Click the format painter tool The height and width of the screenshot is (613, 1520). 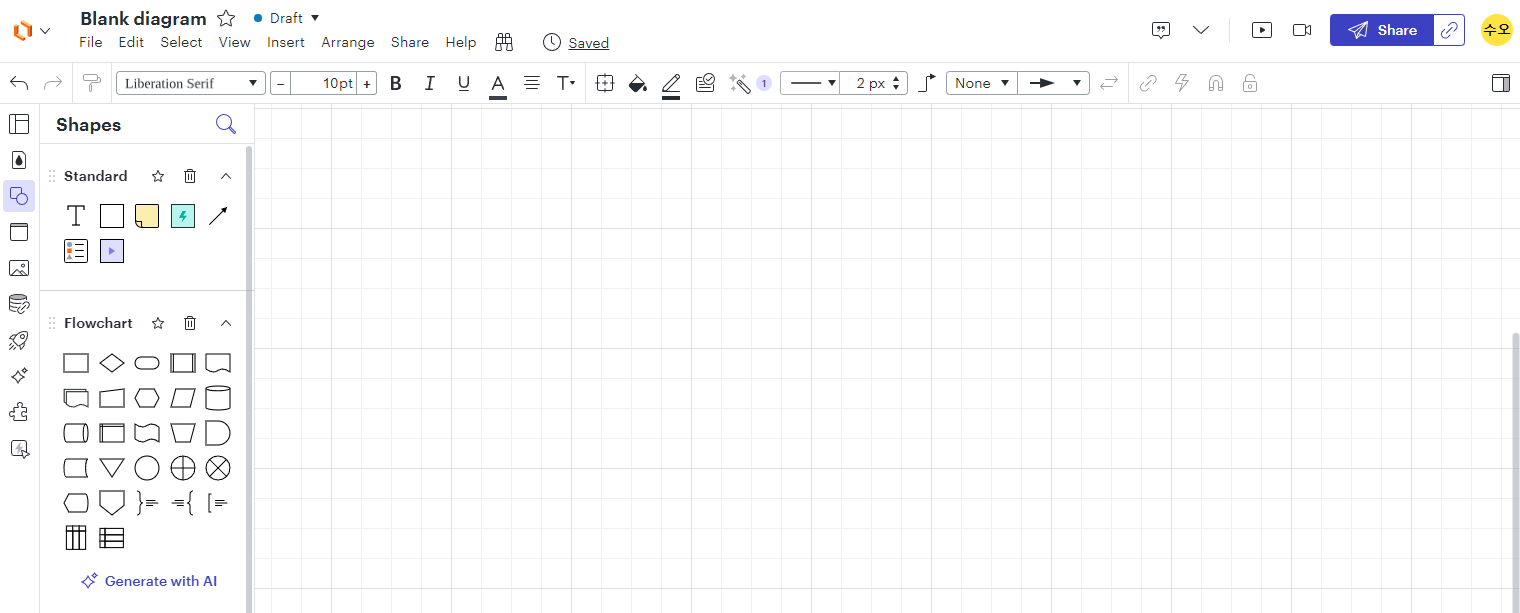pos(91,83)
